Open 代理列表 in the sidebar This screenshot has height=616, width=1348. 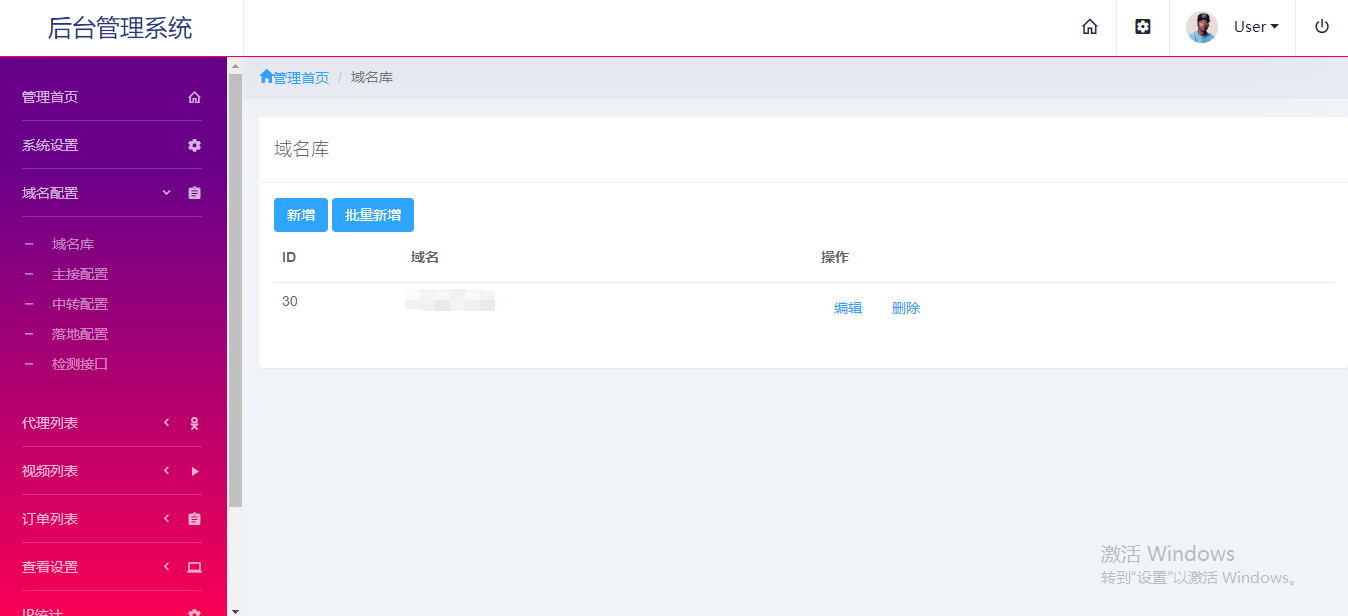point(50,423)
